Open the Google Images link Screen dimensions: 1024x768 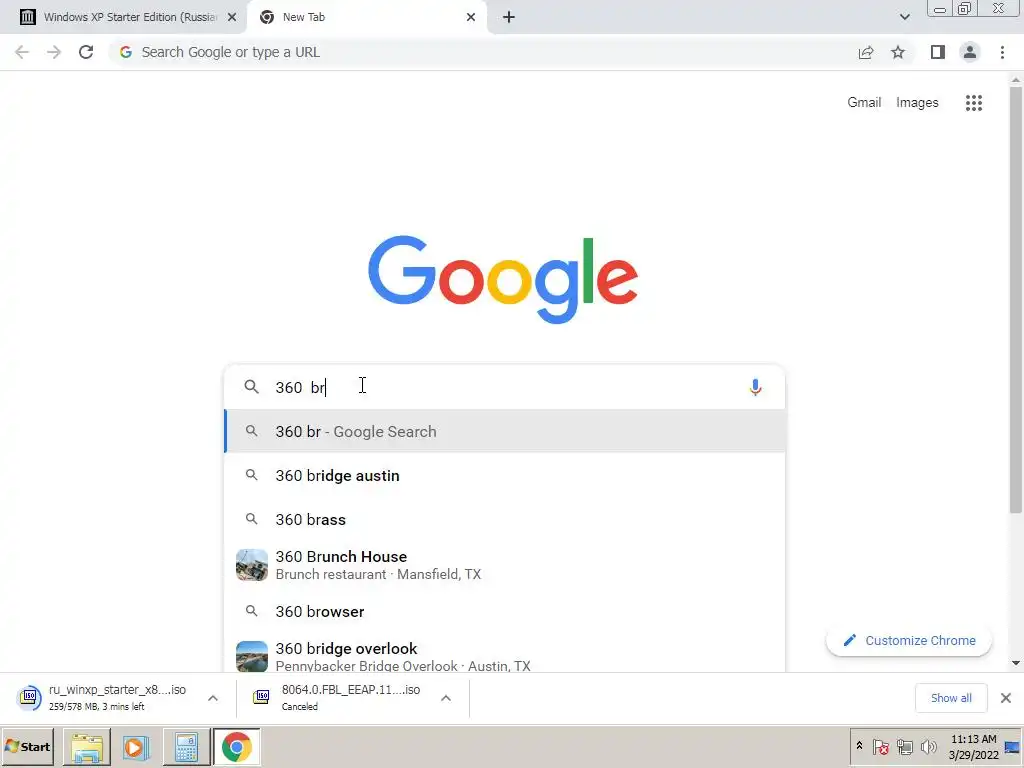tap(917, 103)
